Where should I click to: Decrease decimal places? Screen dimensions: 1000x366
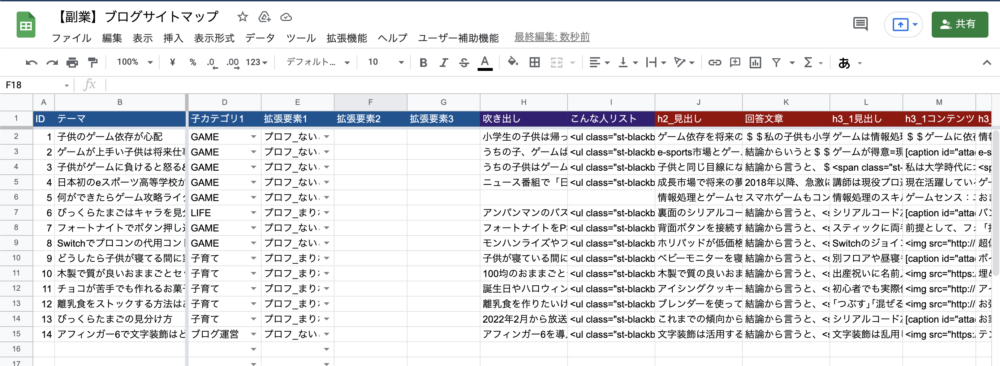coord(212,62)
